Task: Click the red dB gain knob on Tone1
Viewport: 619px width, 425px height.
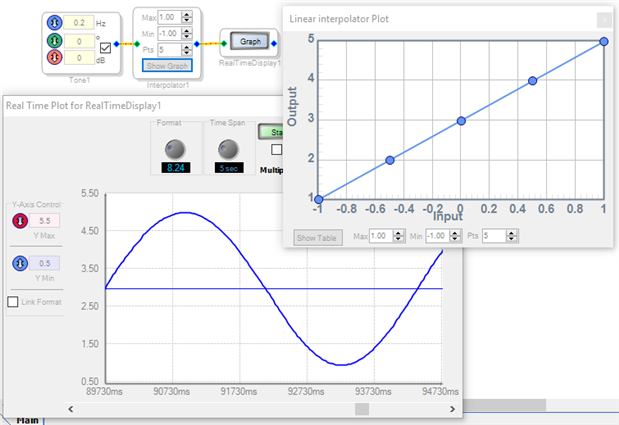Action: pos(54,58)
